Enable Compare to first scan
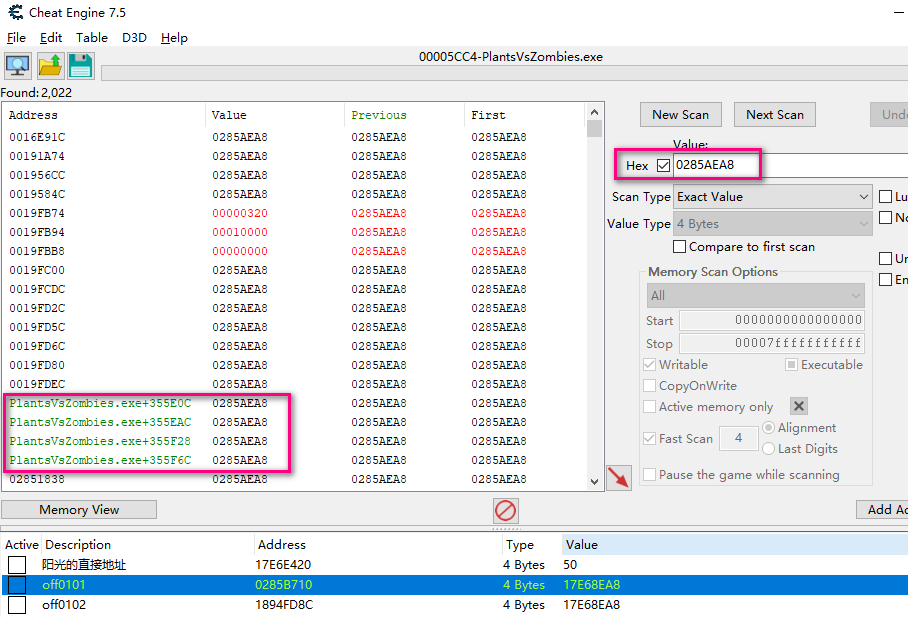908x617 pixels. pos(680,247)
